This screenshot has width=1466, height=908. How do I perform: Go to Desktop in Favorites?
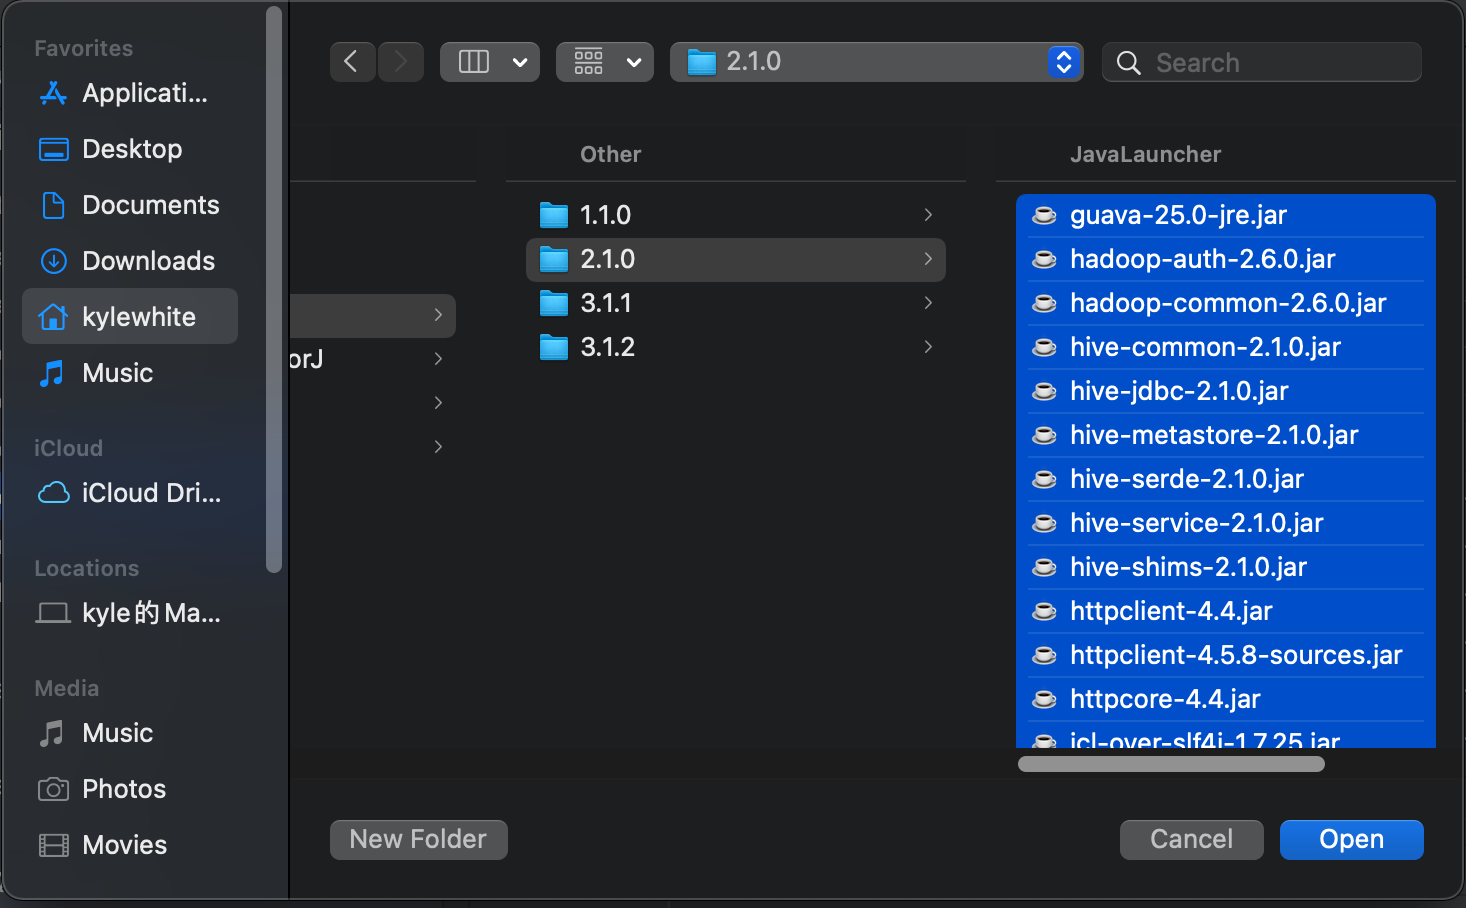pyautogui.click(x=130, y=149)
